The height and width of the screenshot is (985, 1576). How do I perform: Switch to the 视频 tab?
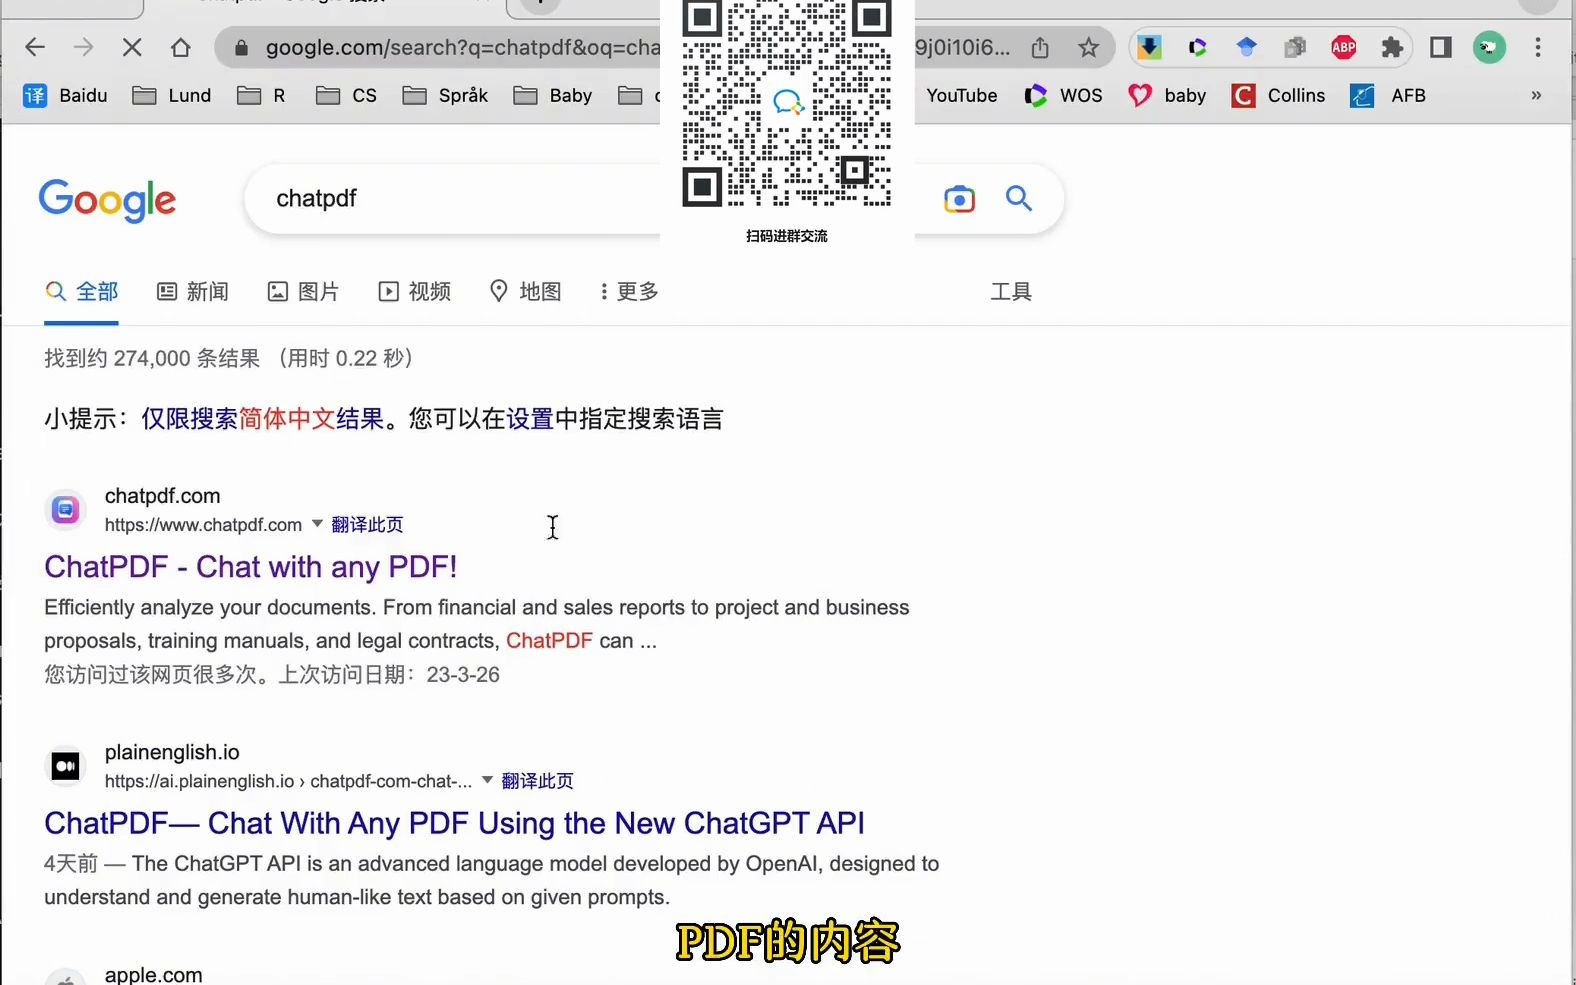pyautogui.click(x=414, y=291)
